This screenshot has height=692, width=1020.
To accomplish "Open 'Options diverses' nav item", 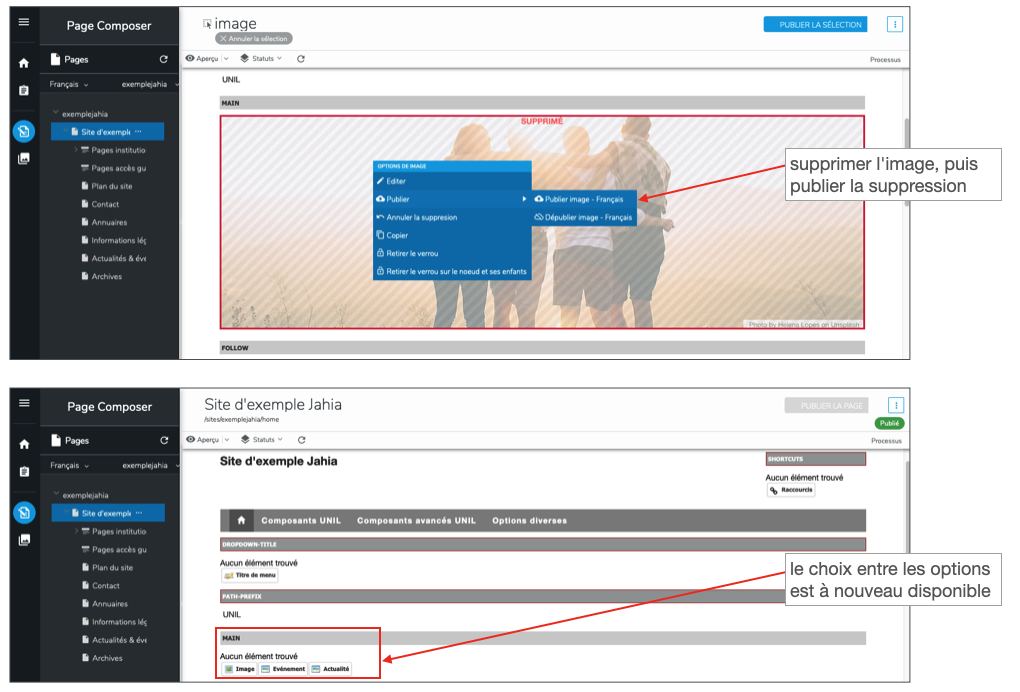I will [x=529, y=521].
